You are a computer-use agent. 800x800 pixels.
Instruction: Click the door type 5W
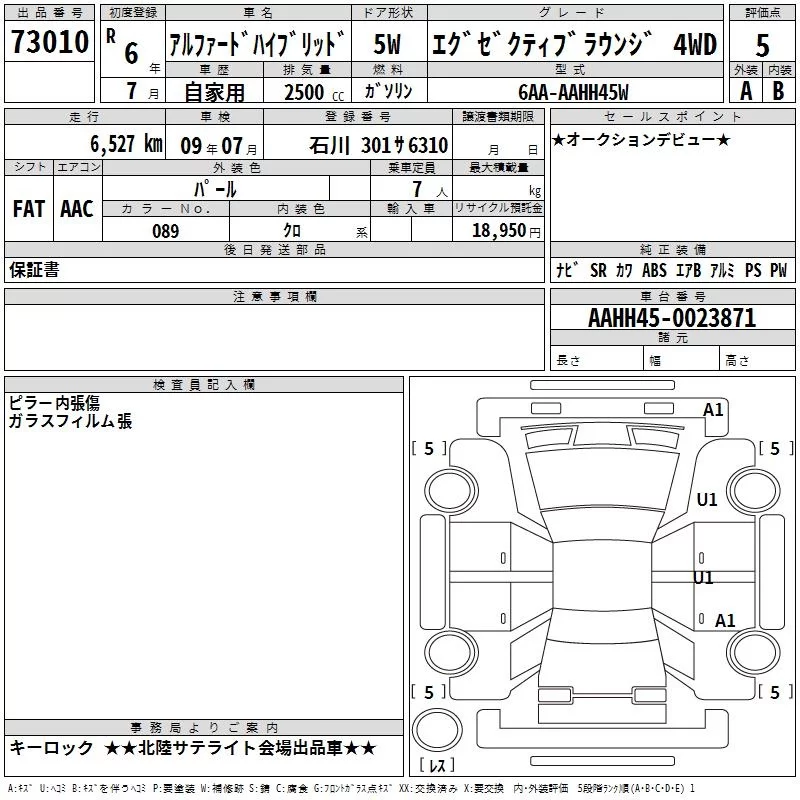tap(387, 44)
